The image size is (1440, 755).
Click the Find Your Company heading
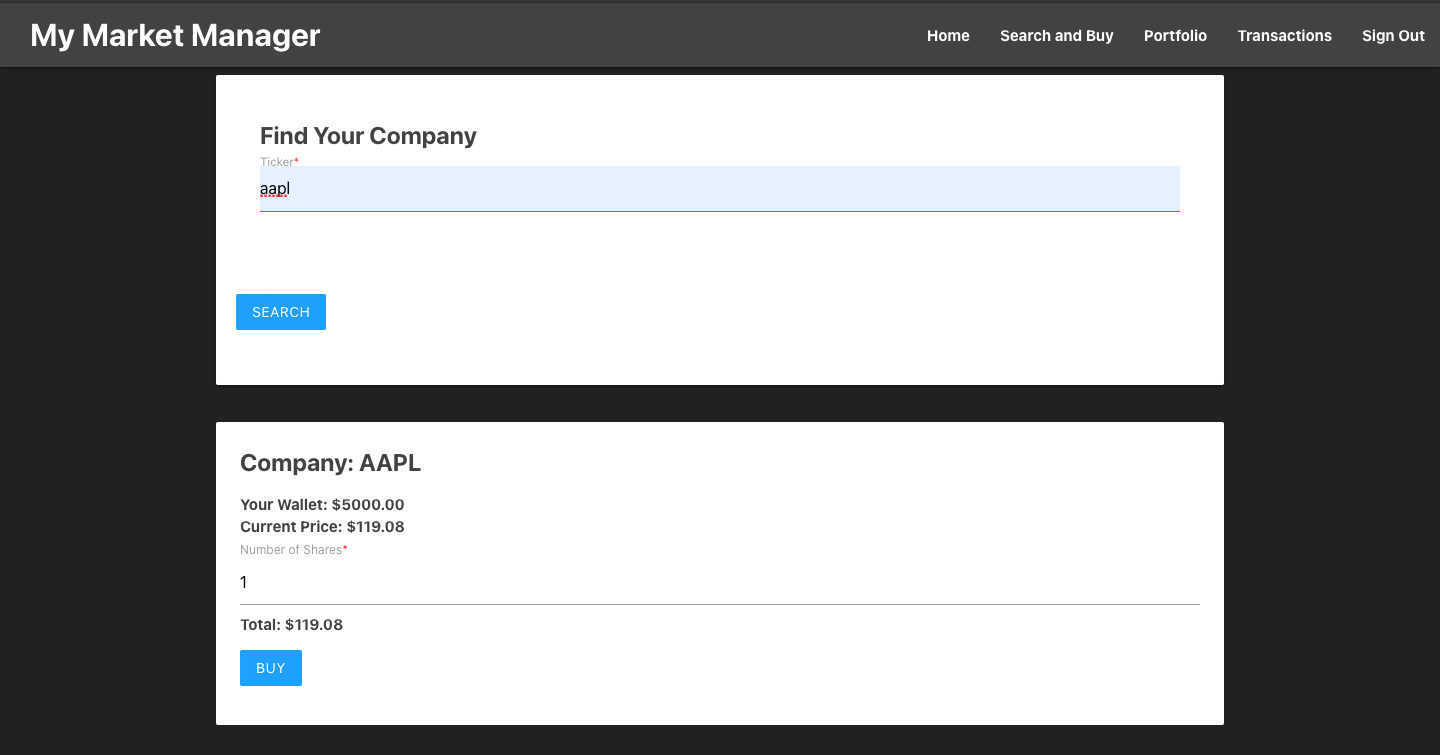pyautogui.click(x=368, y=136)
